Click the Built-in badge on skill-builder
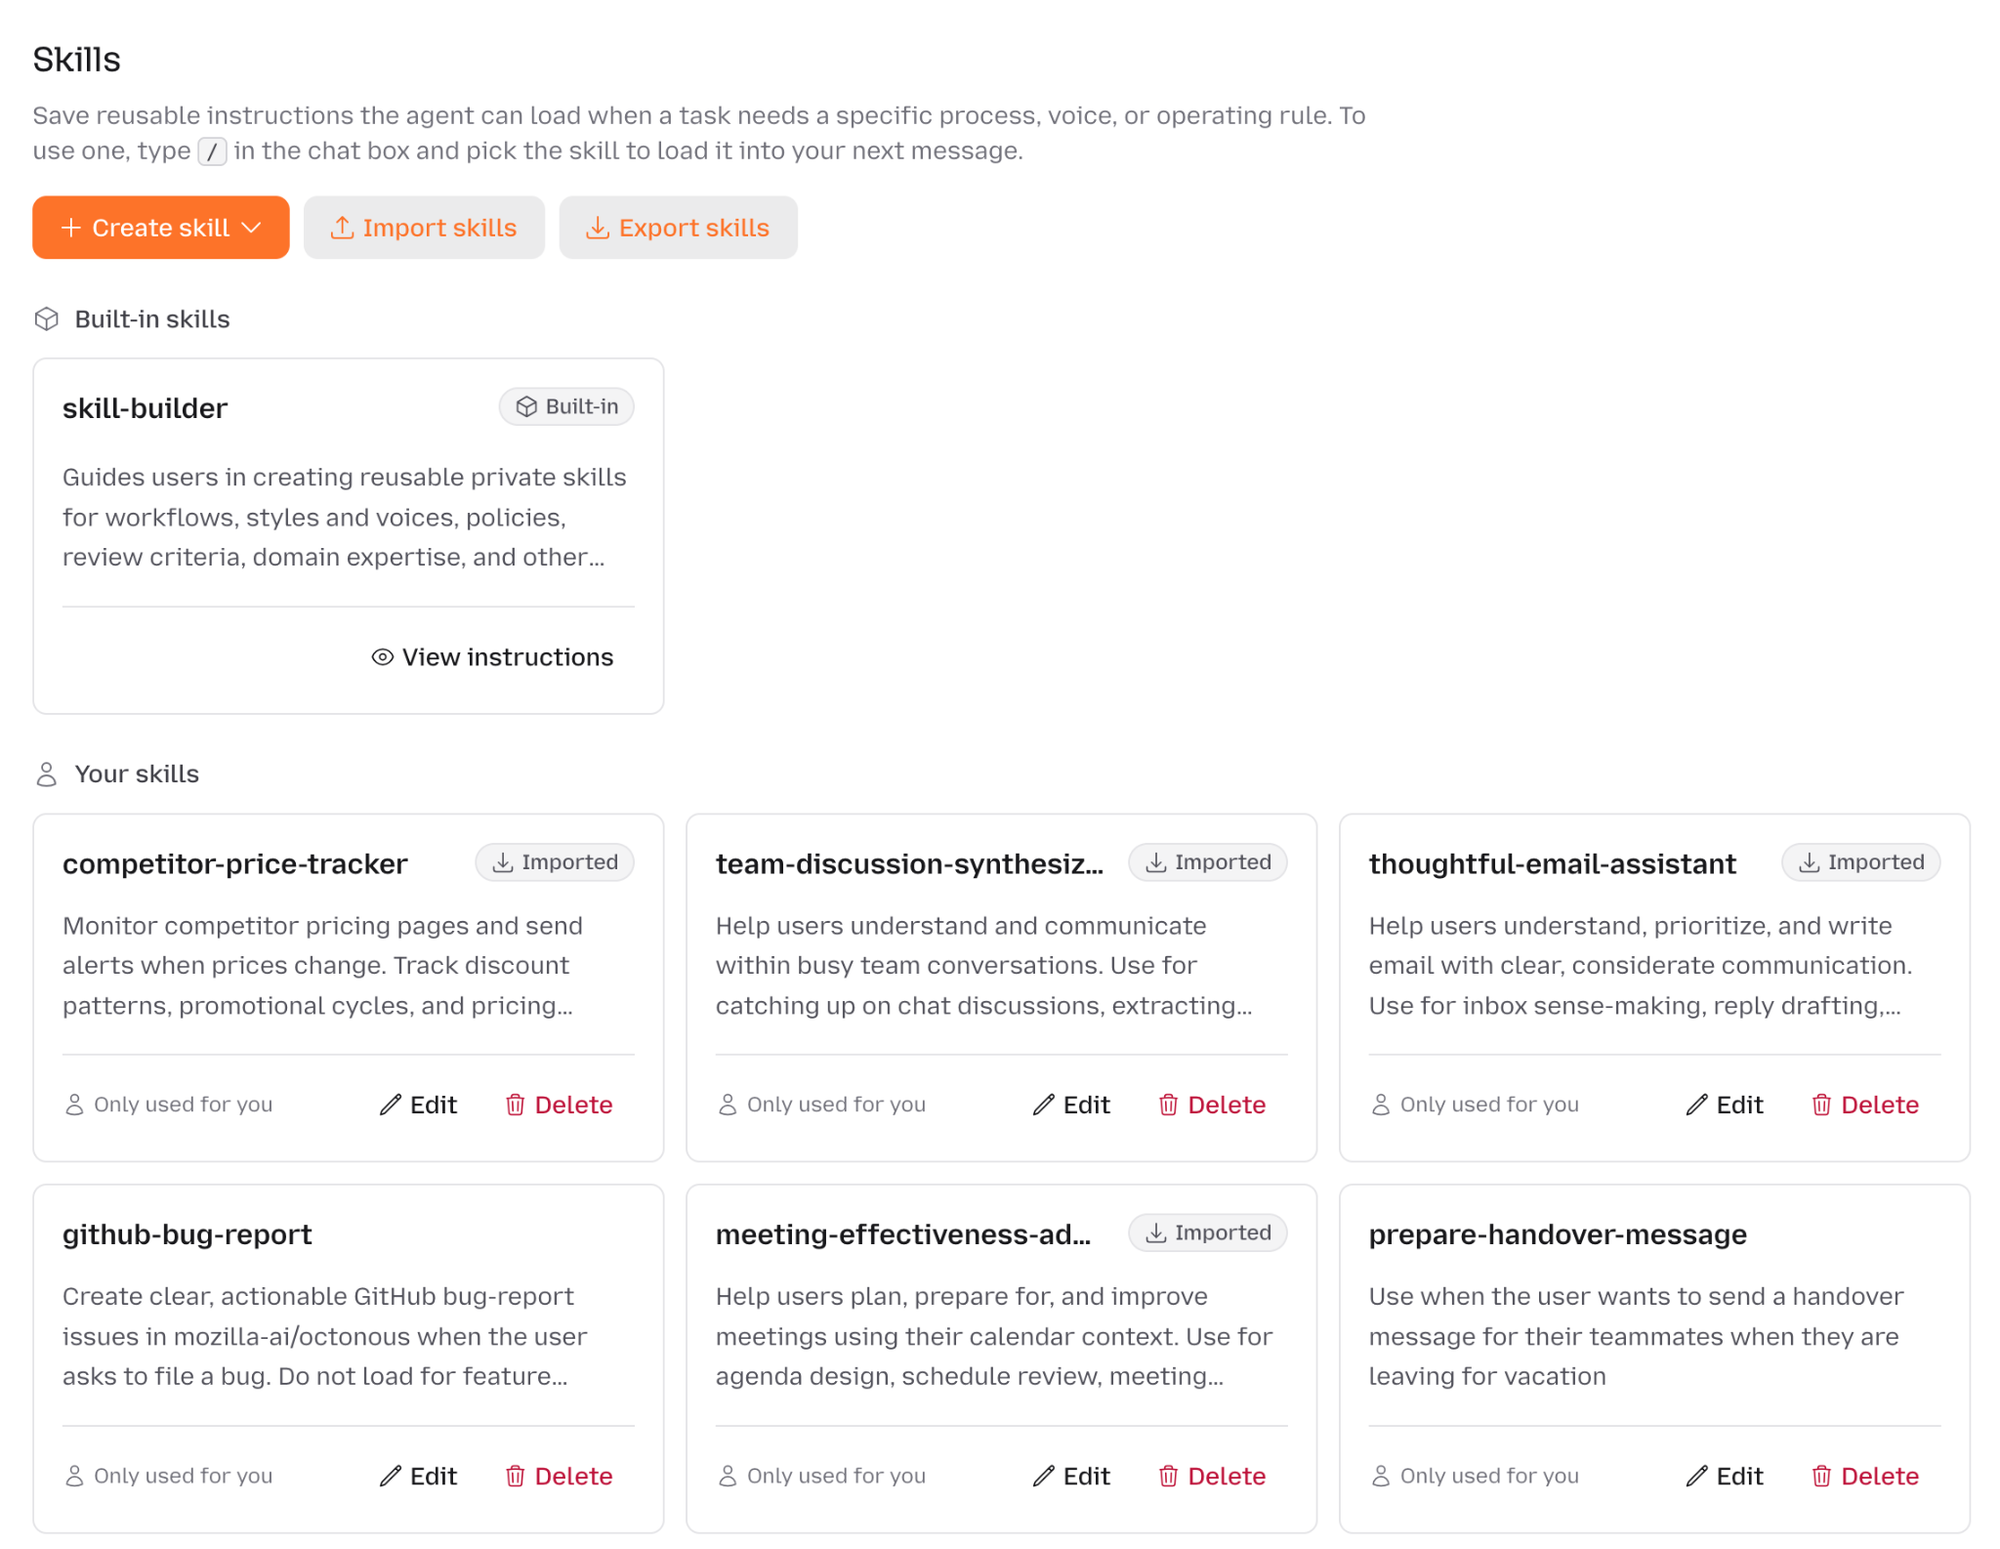 pyautogui.click(x=566, y=407)
